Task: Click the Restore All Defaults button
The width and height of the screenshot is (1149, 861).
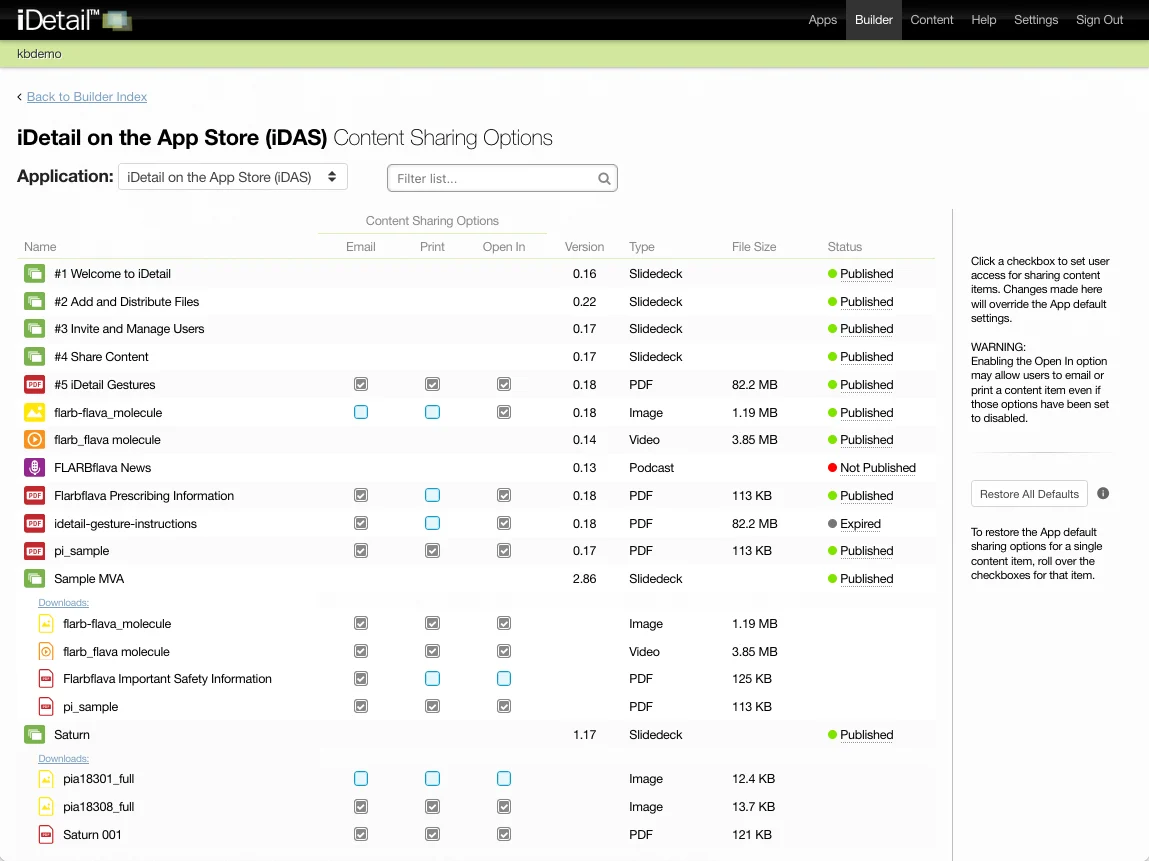Action: click(x=1029, y=494)
